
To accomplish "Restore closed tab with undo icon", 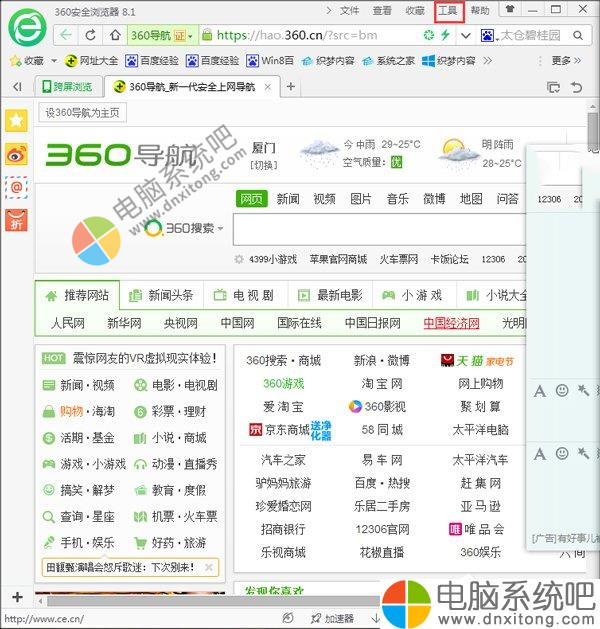I will [x=576, y=87].
